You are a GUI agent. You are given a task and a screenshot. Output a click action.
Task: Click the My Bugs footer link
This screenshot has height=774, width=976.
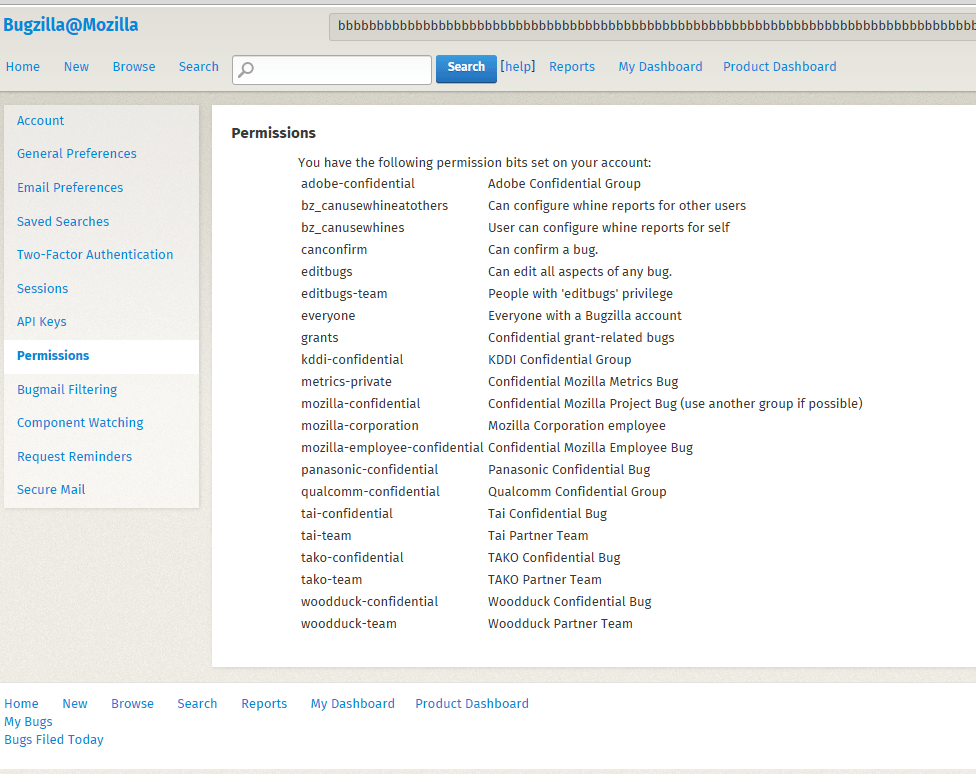(28, 722)
